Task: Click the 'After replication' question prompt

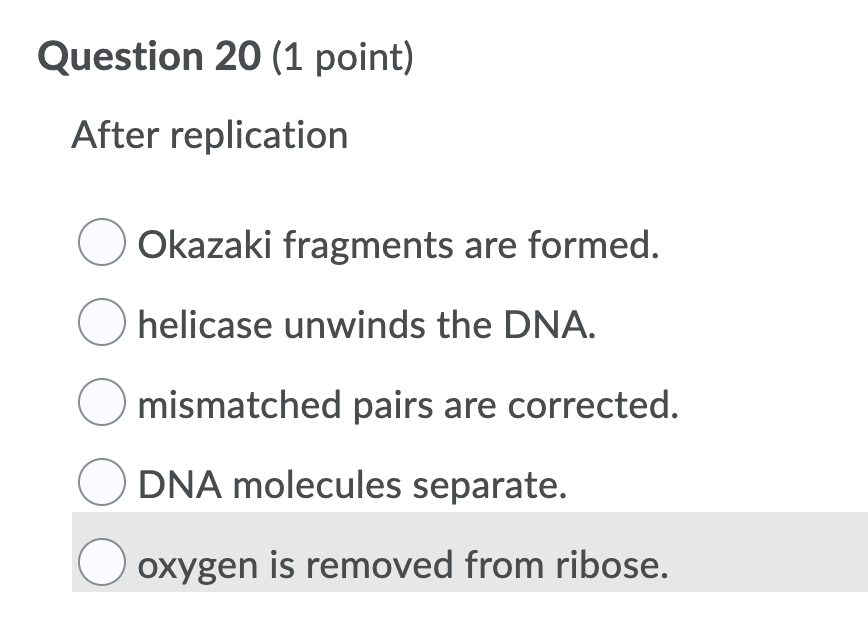Action: [210, 135]
